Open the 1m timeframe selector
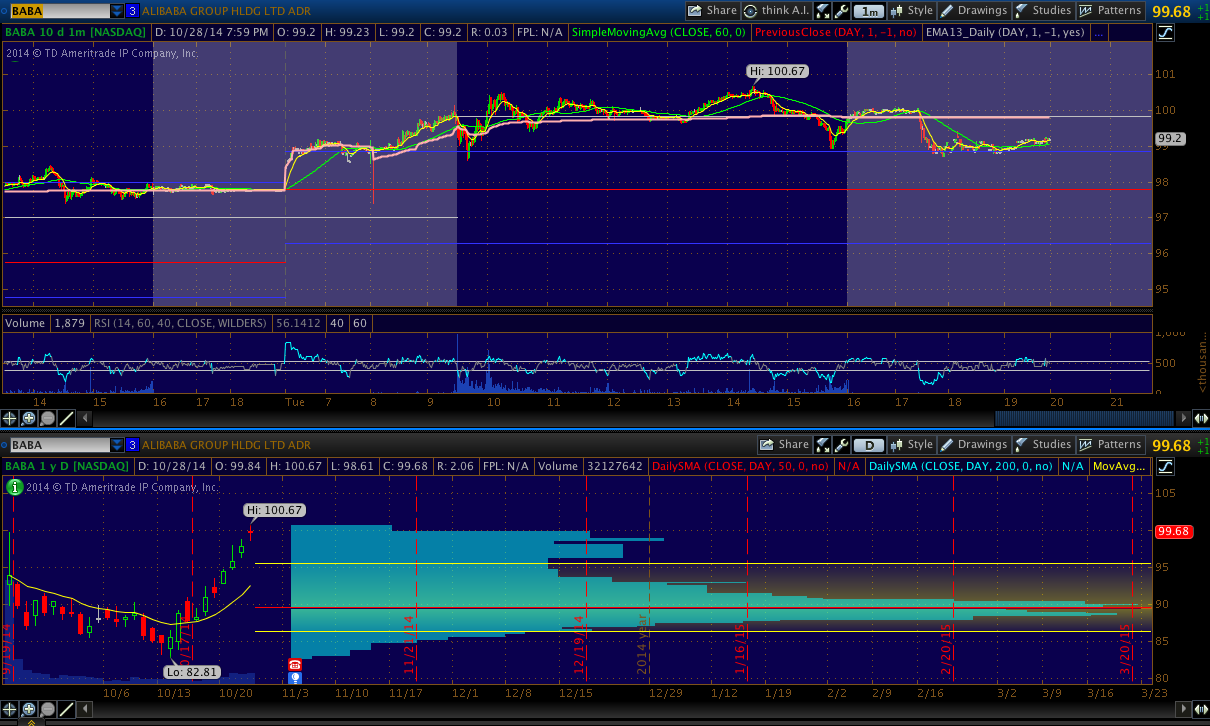Screen dimensions: 1210x726 [x=870, y=11]
